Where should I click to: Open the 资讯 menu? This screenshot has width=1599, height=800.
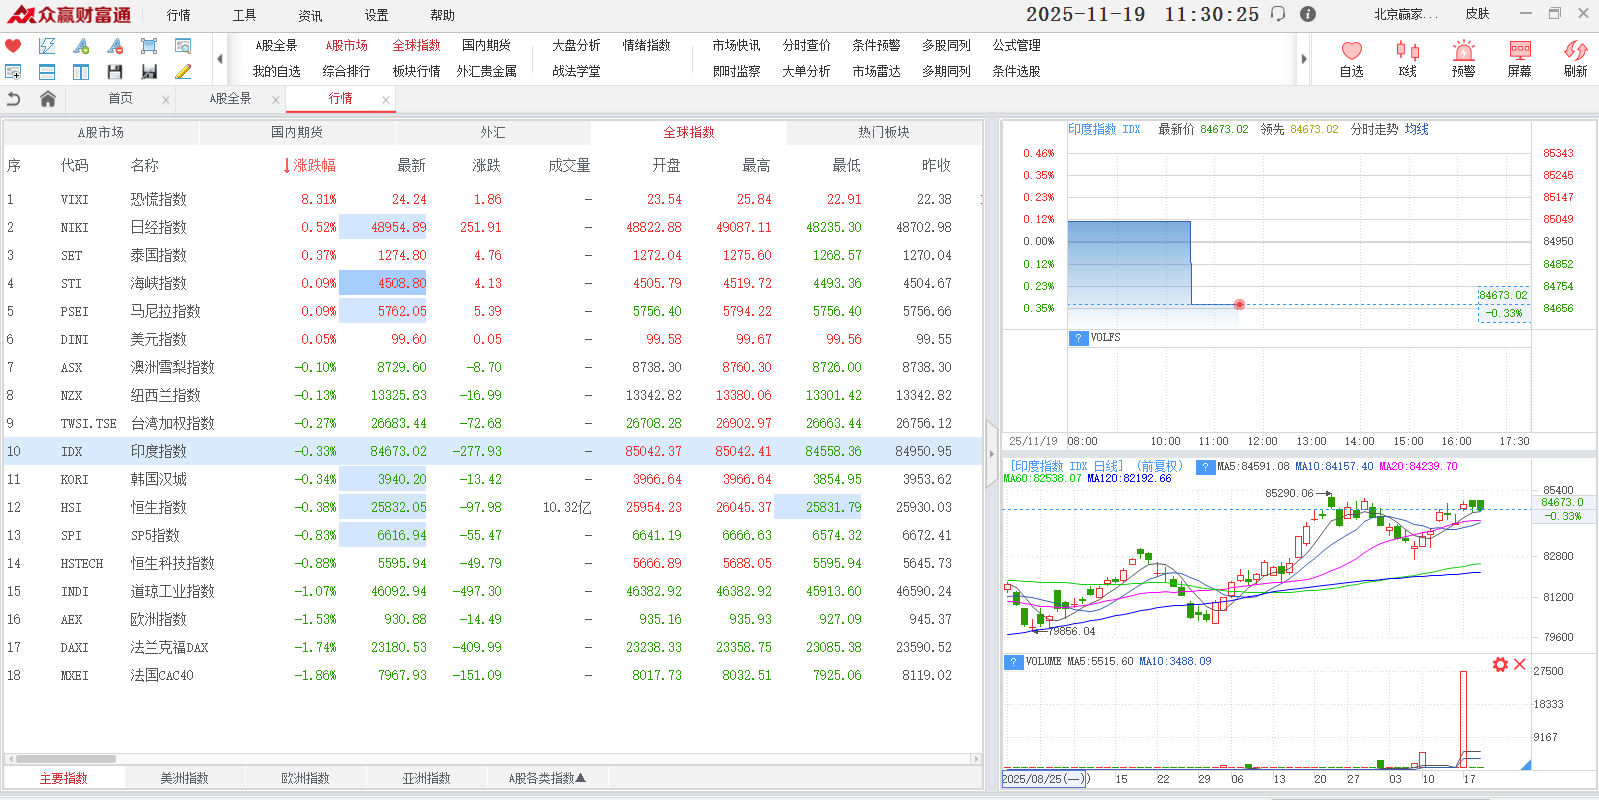click(310, 15)
